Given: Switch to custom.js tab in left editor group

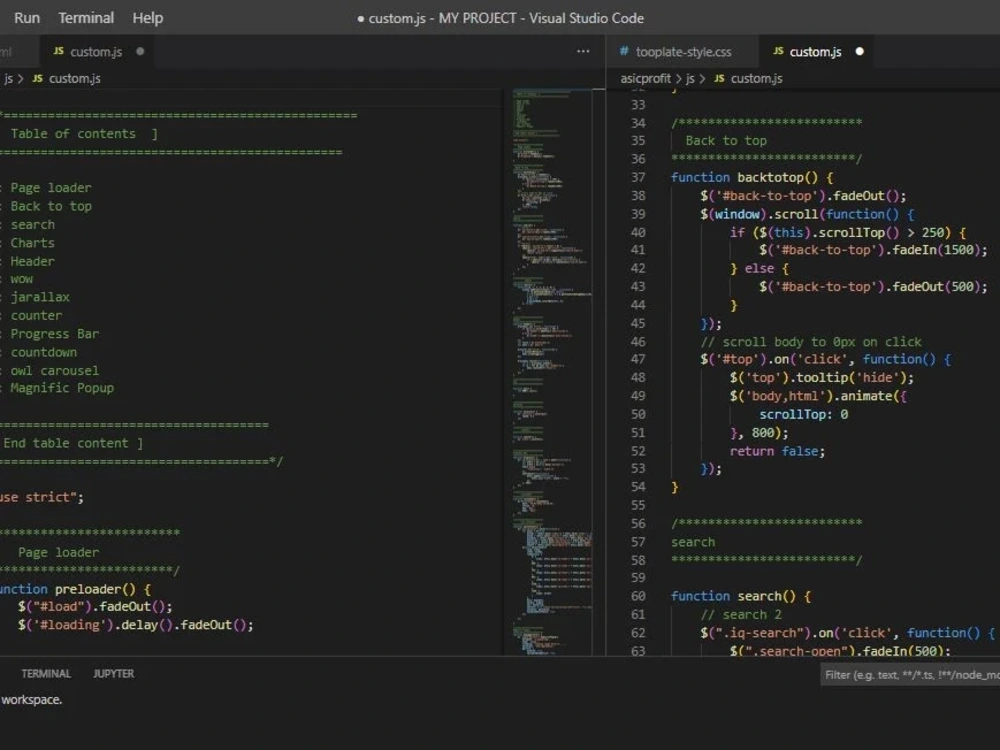Looking at the screenshot, I should [96, 52].
